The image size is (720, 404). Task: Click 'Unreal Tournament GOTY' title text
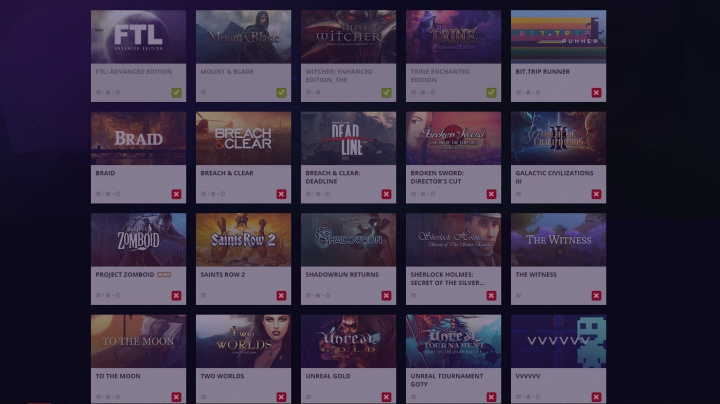click(447, 380)
